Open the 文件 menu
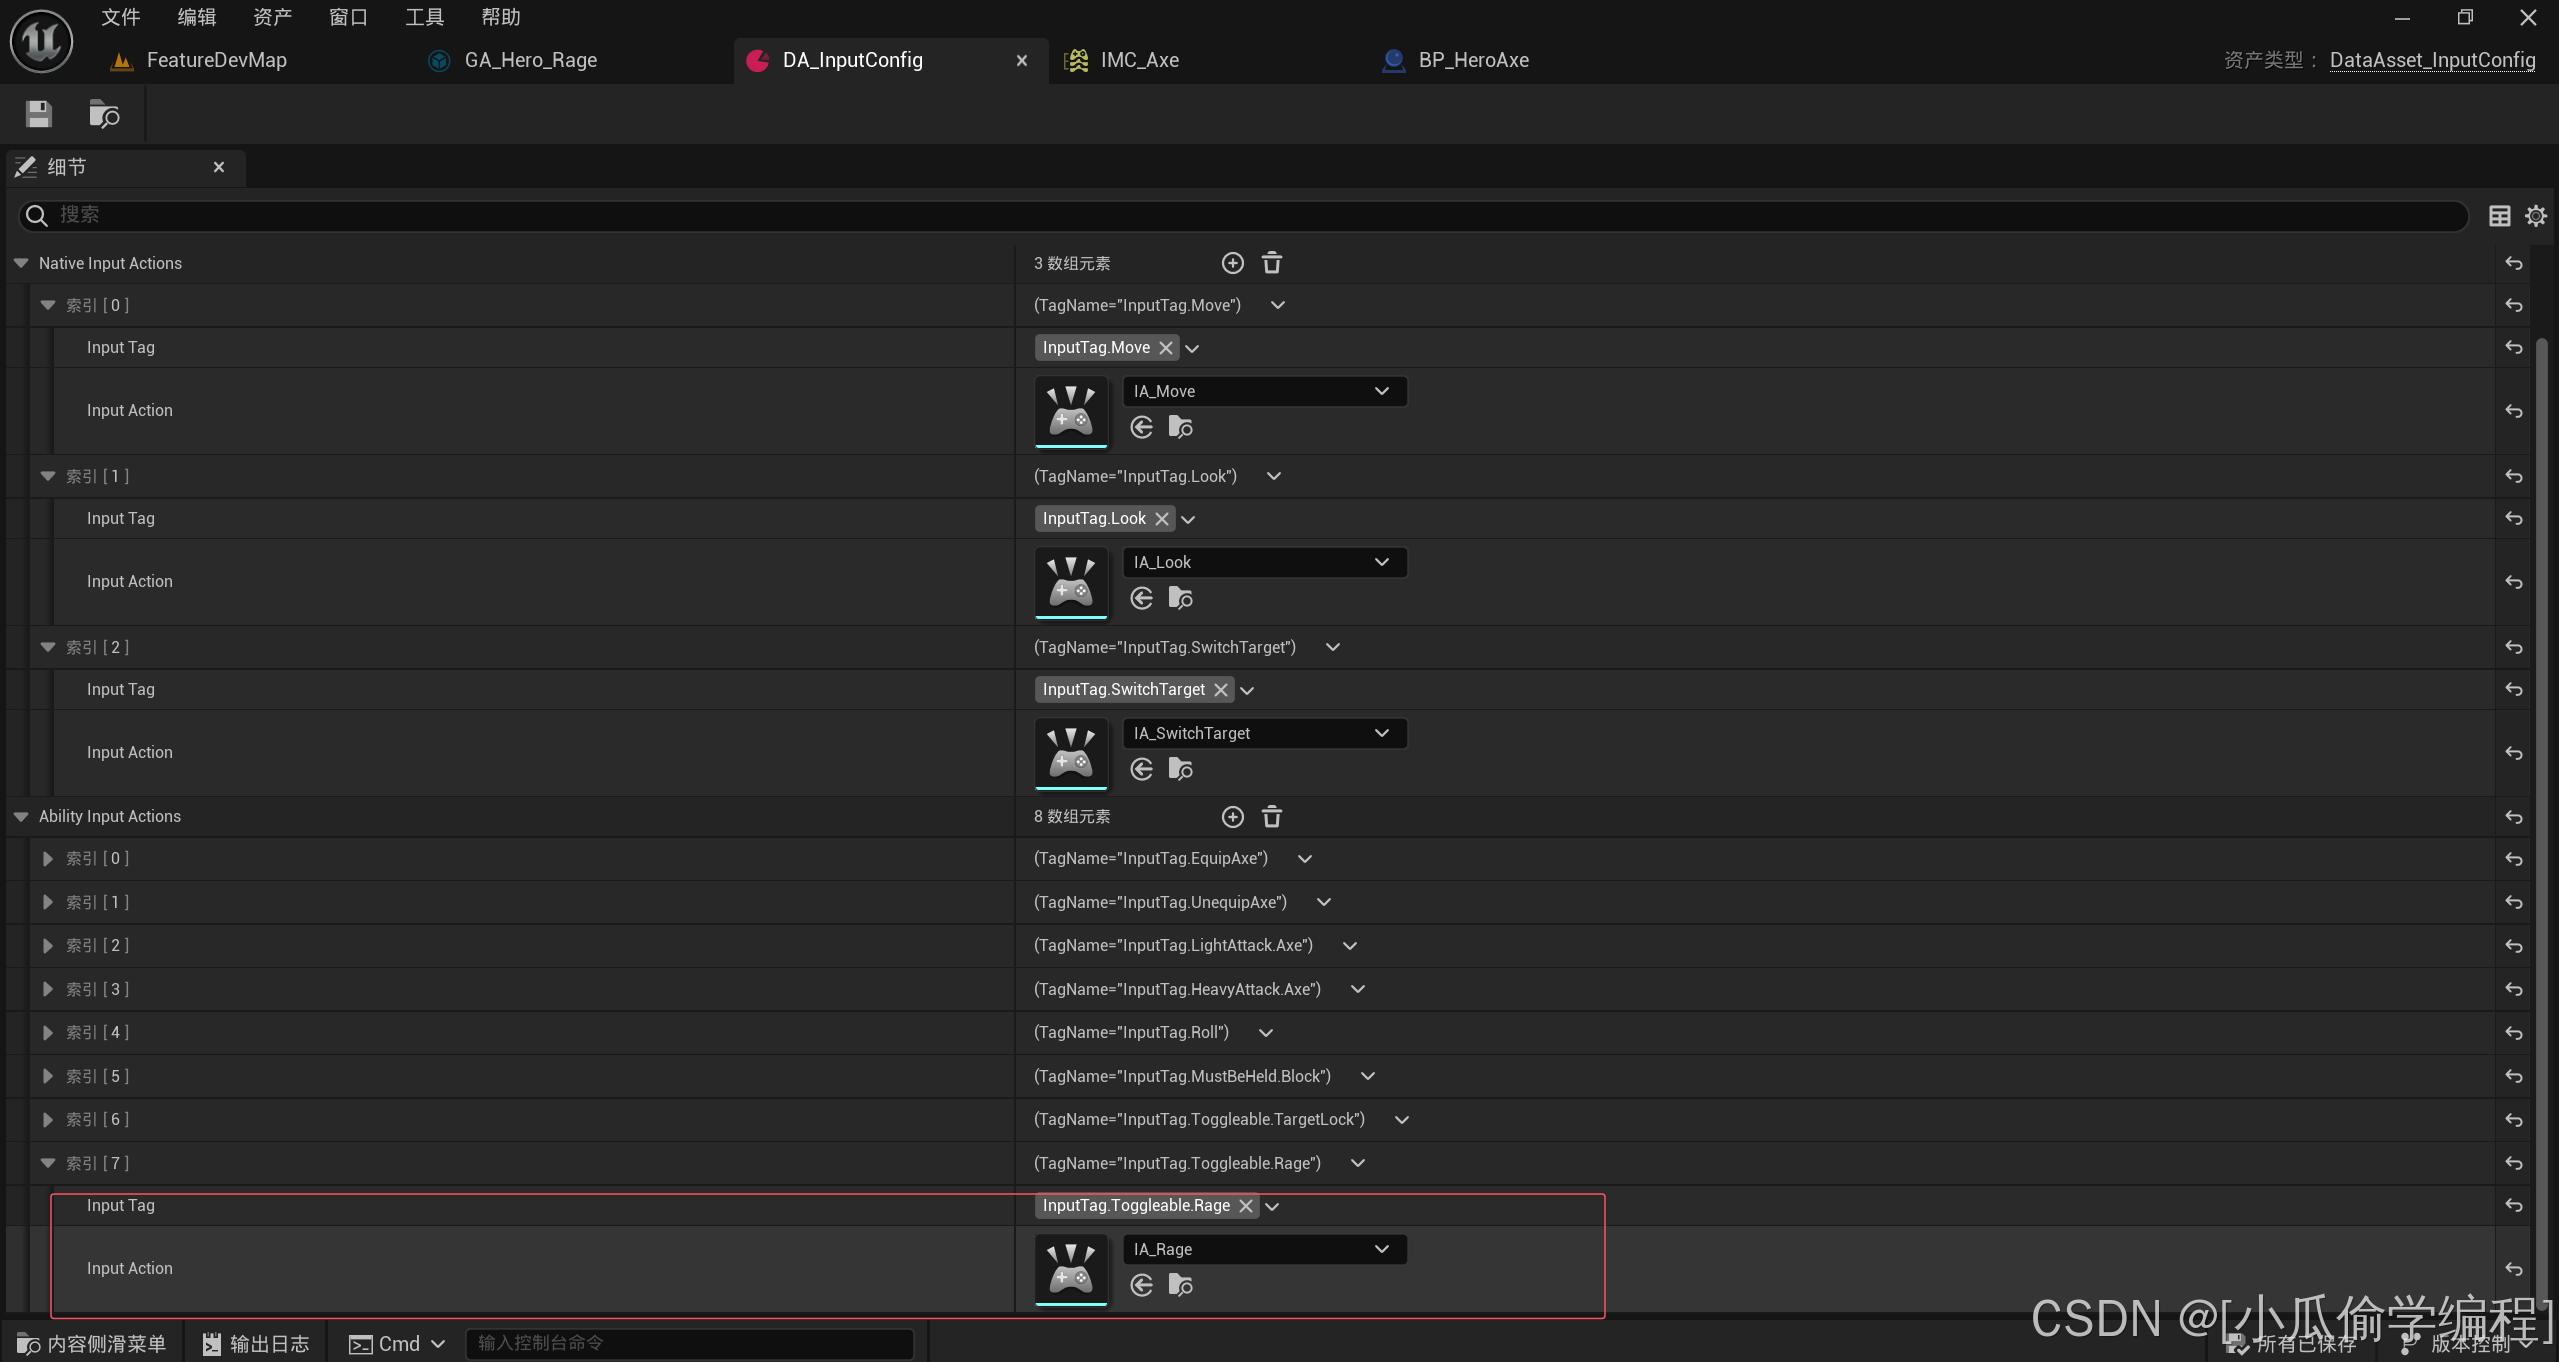The height and width of the screenshot is (1362, 2559). [x=121, y=17]
